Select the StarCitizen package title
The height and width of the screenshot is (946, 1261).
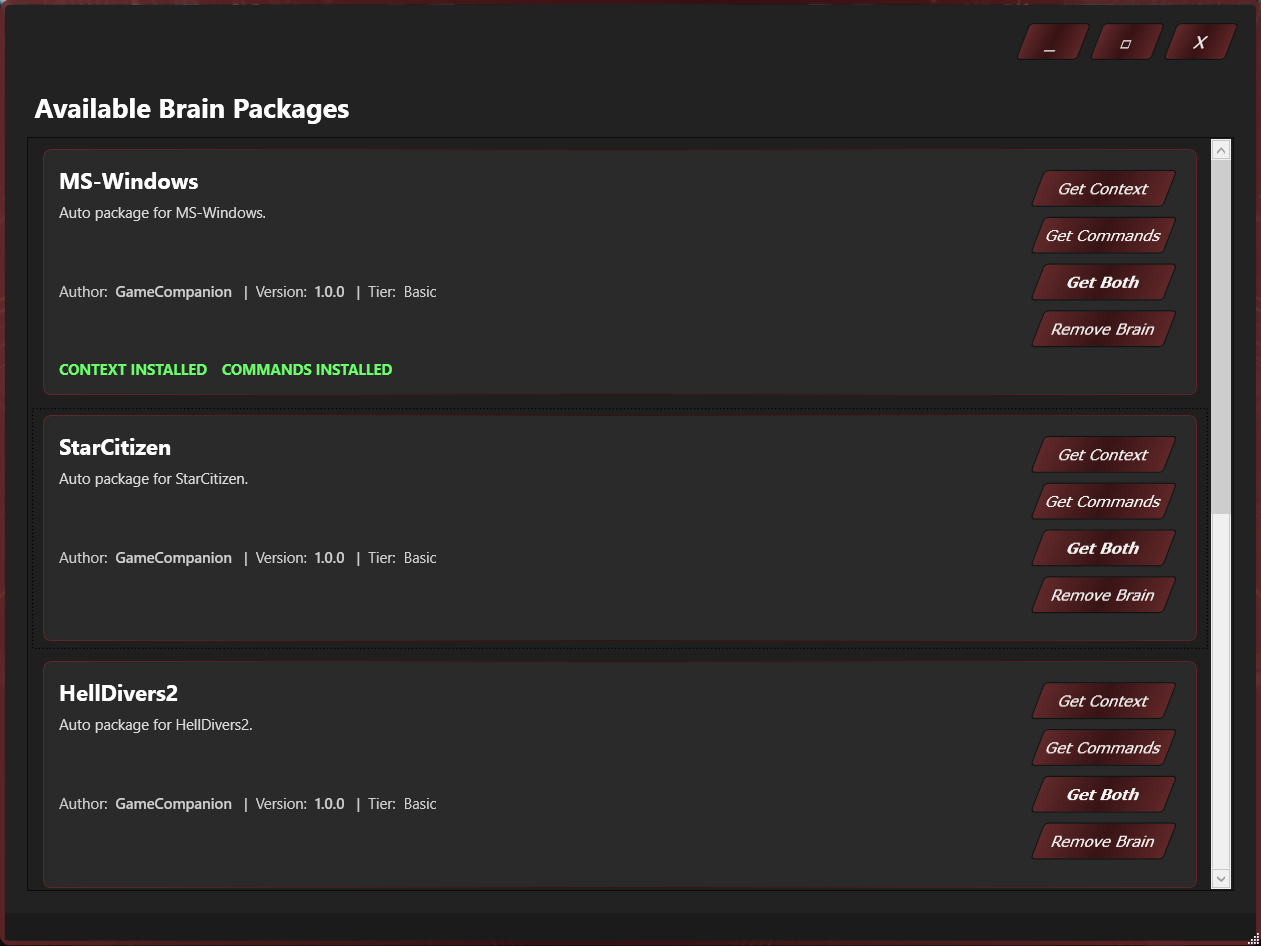(115, 447)
